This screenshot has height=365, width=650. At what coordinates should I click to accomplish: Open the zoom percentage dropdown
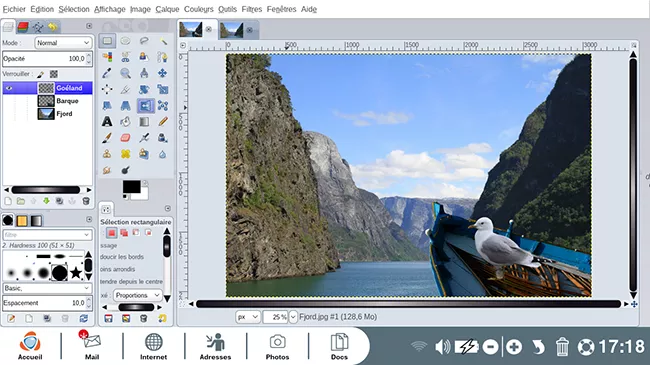(x=293, y=317)
